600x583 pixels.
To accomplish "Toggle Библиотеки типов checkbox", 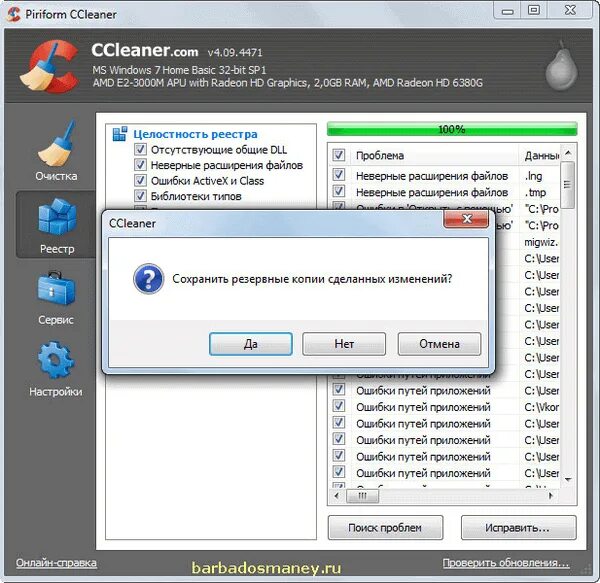I will click(140, 196).
